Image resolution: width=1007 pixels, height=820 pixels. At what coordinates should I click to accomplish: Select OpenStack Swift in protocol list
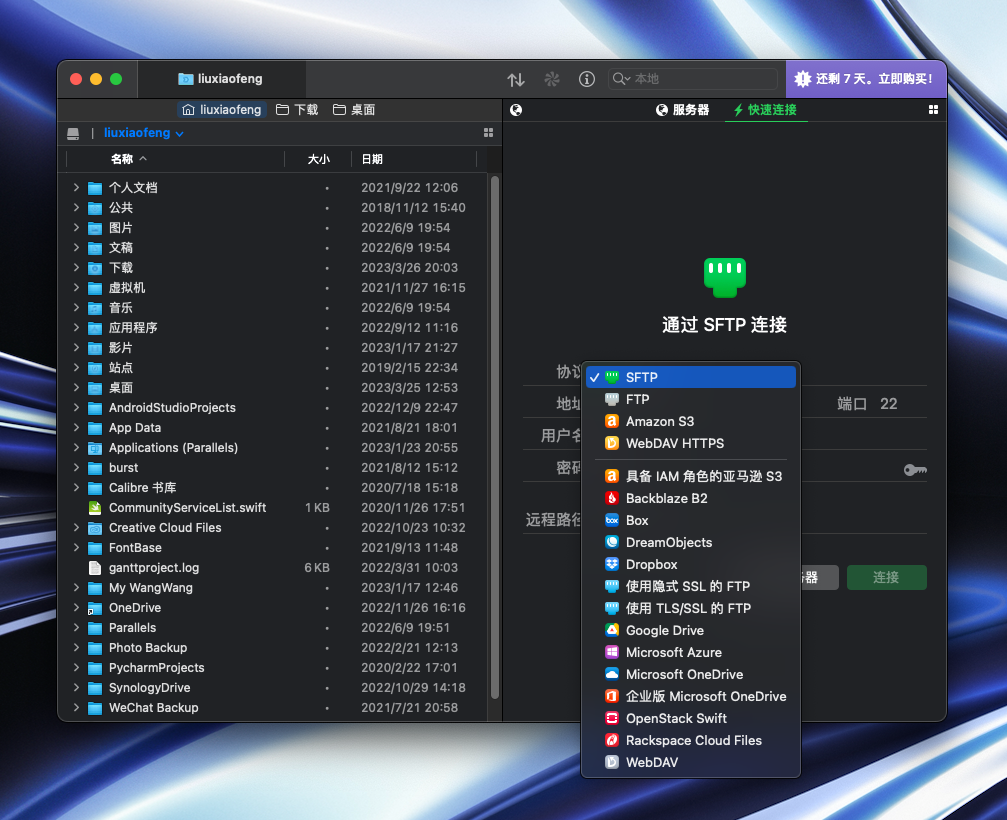[691, 719]
